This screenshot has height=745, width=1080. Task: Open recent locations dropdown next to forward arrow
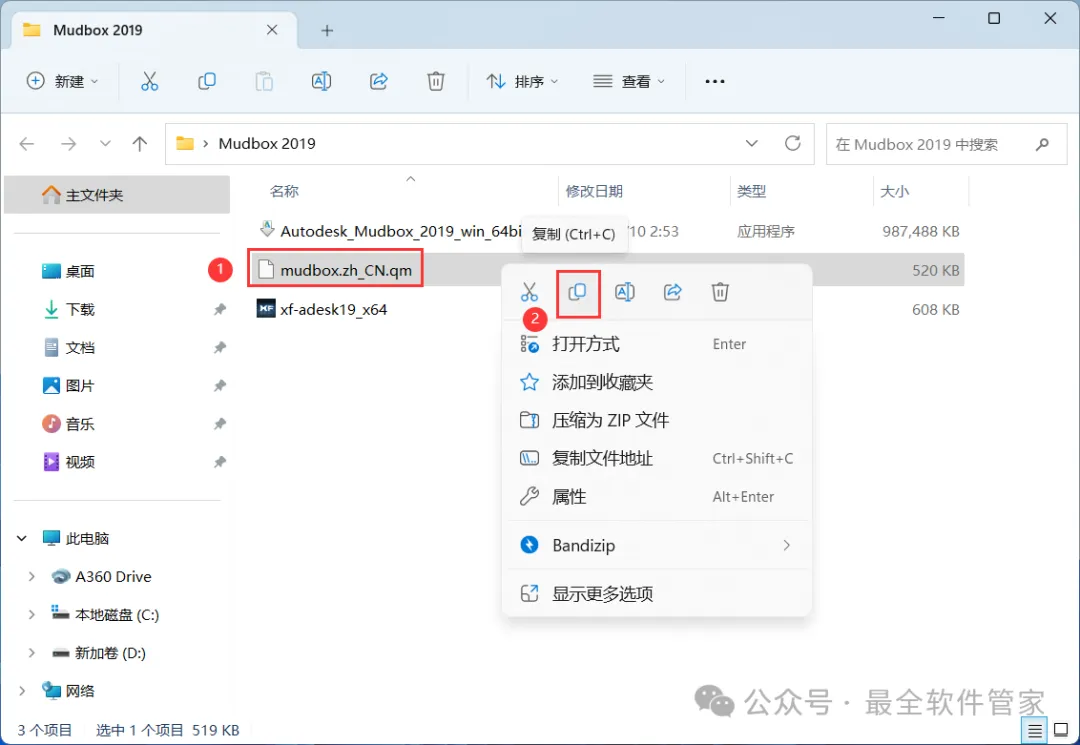click(105, 144)
